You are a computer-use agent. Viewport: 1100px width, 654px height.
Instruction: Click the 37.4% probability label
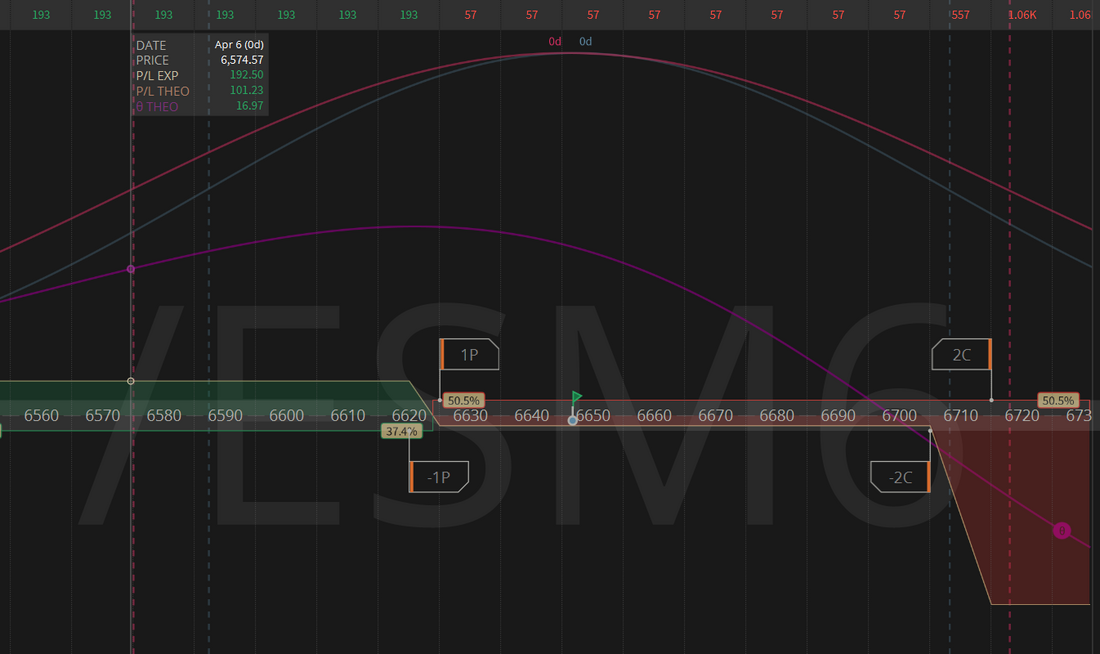(x=400, y=431)
